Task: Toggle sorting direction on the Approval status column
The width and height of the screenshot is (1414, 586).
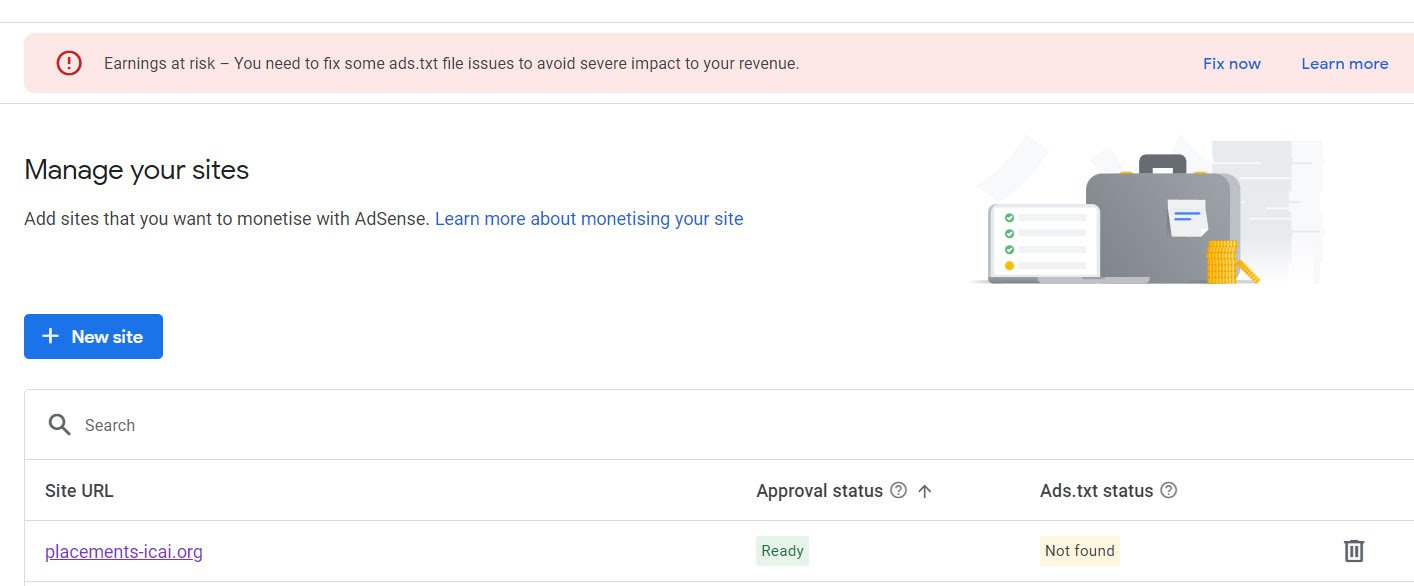Action: [x=926, y=491]
